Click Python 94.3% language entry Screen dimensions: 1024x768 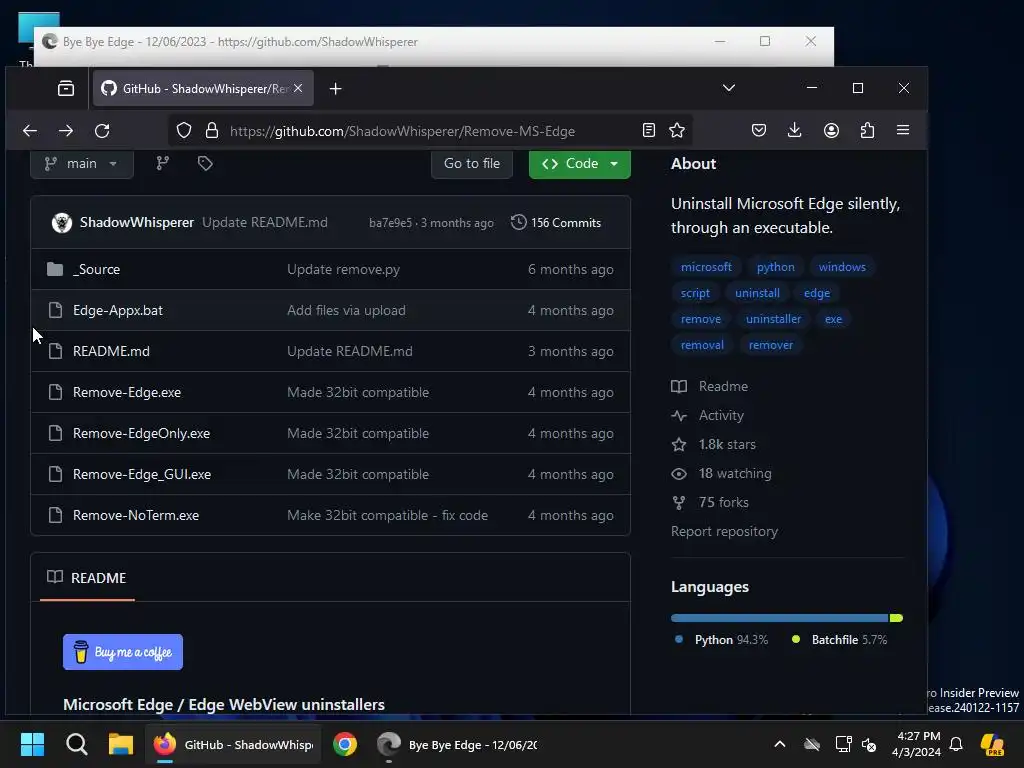tap(722, 640)
